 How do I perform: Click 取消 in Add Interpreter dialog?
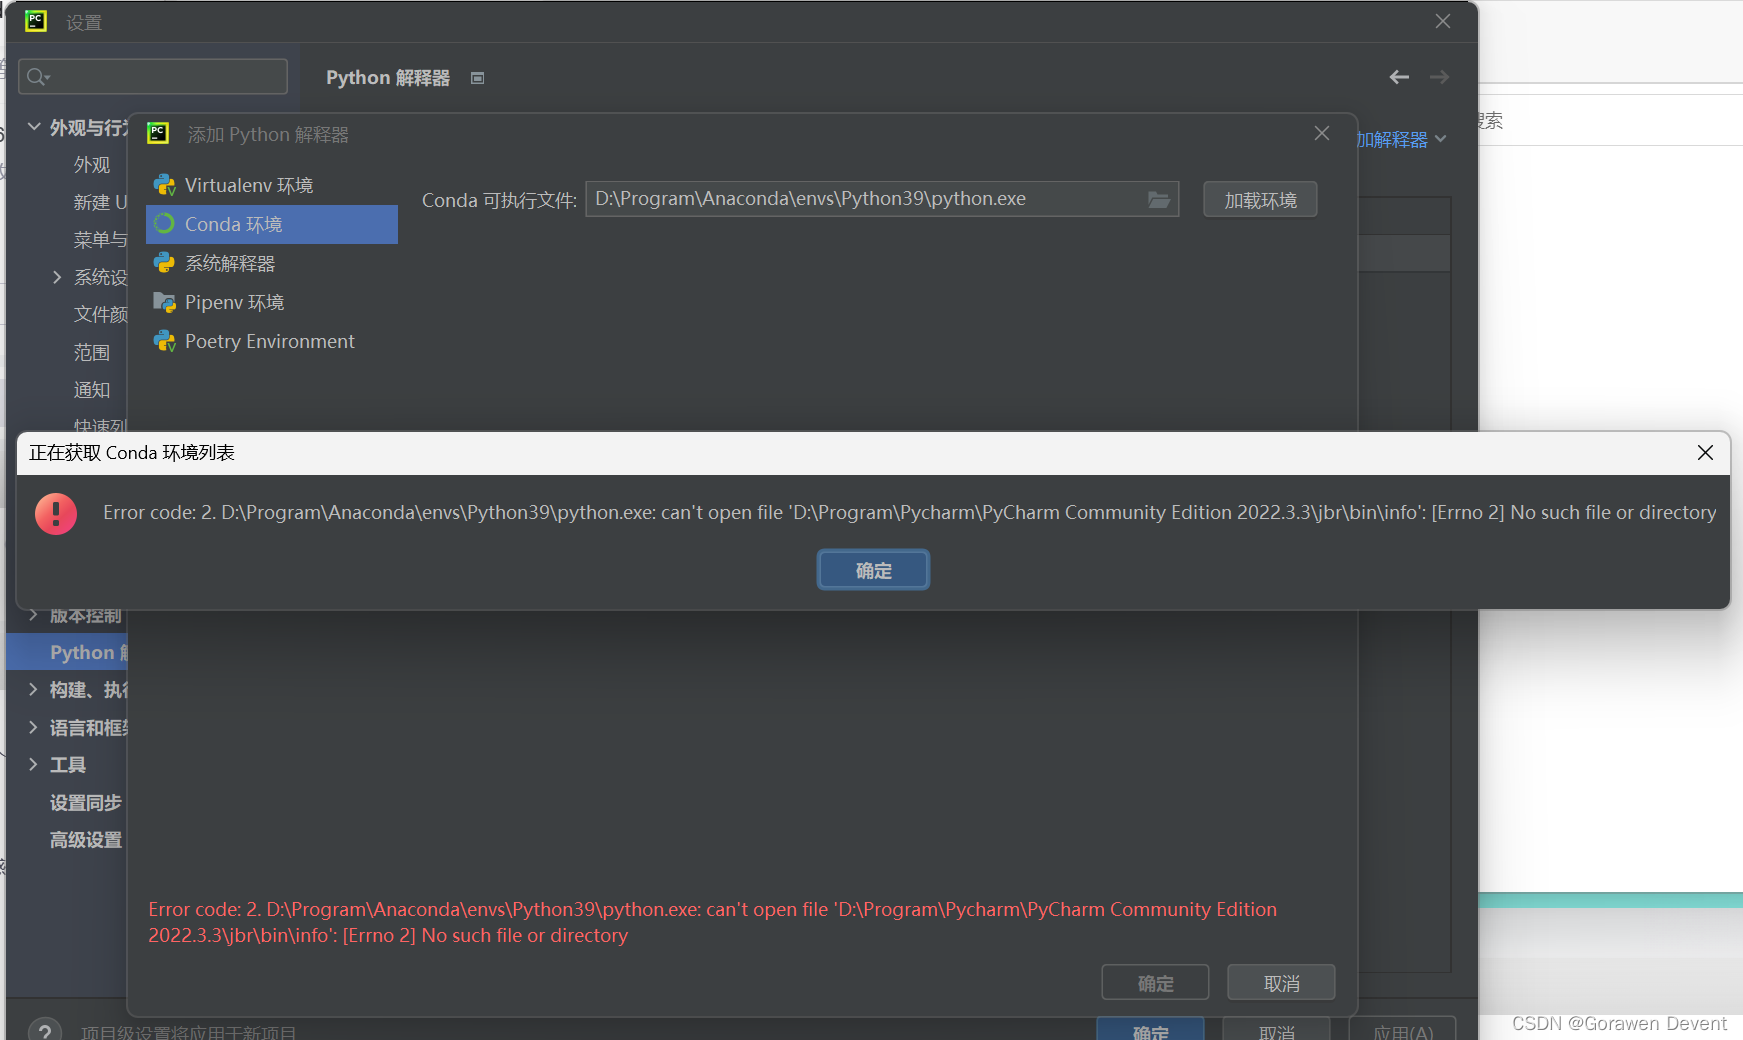(x=1281, y=983)
